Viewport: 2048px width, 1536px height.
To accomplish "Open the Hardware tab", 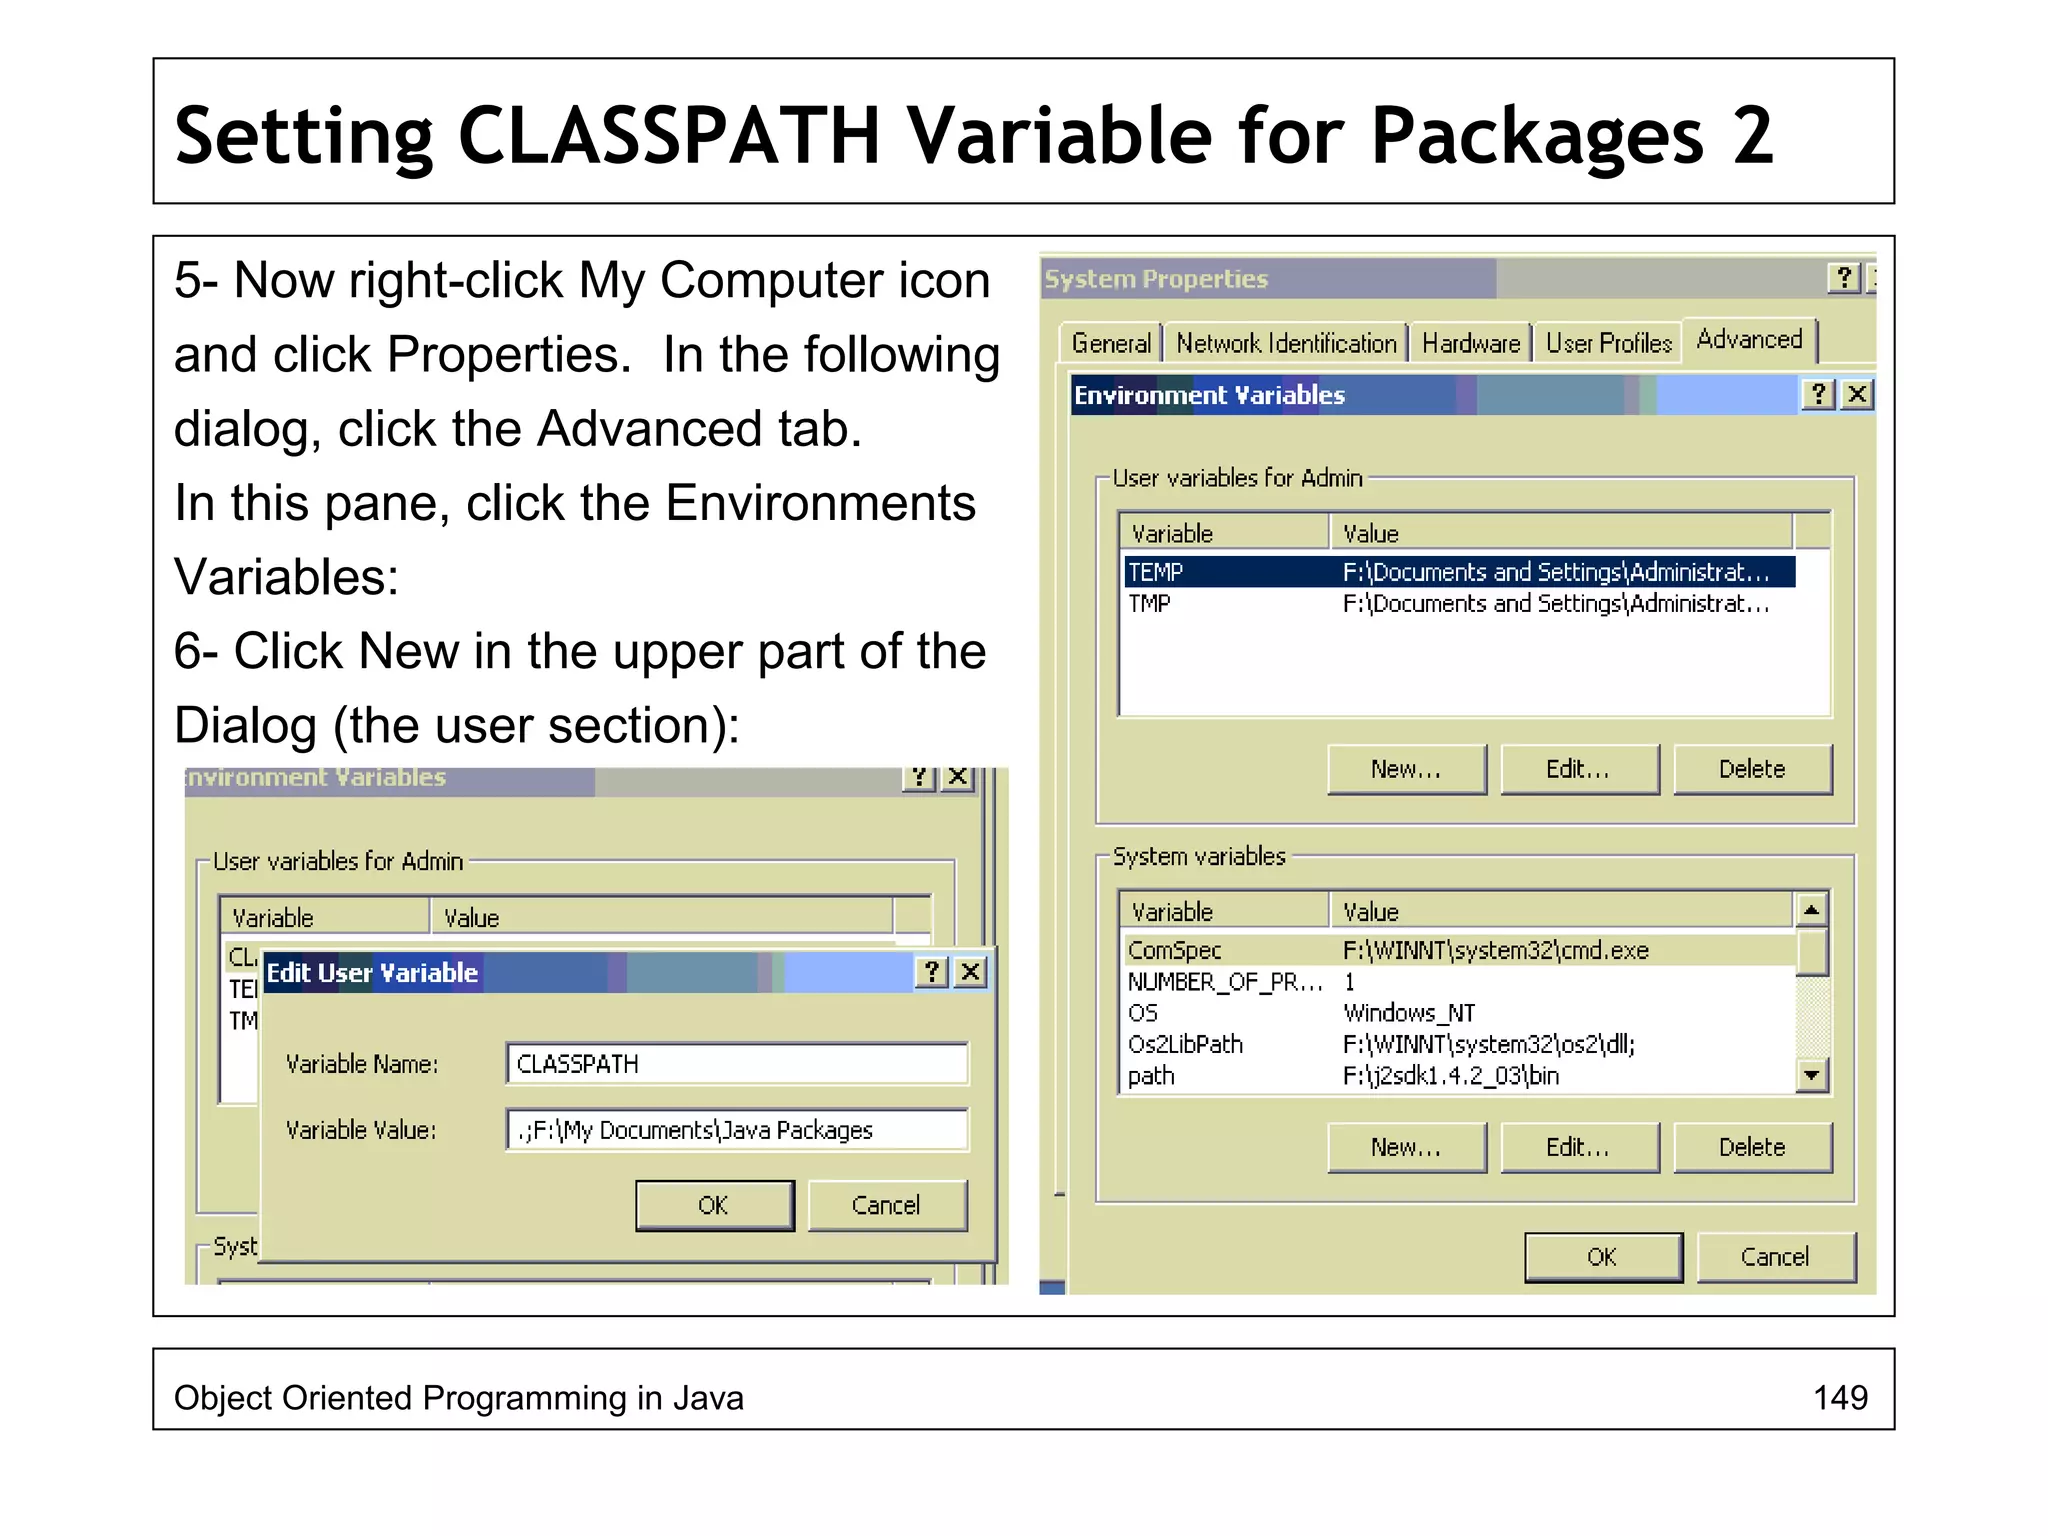I will point(1470,343).
